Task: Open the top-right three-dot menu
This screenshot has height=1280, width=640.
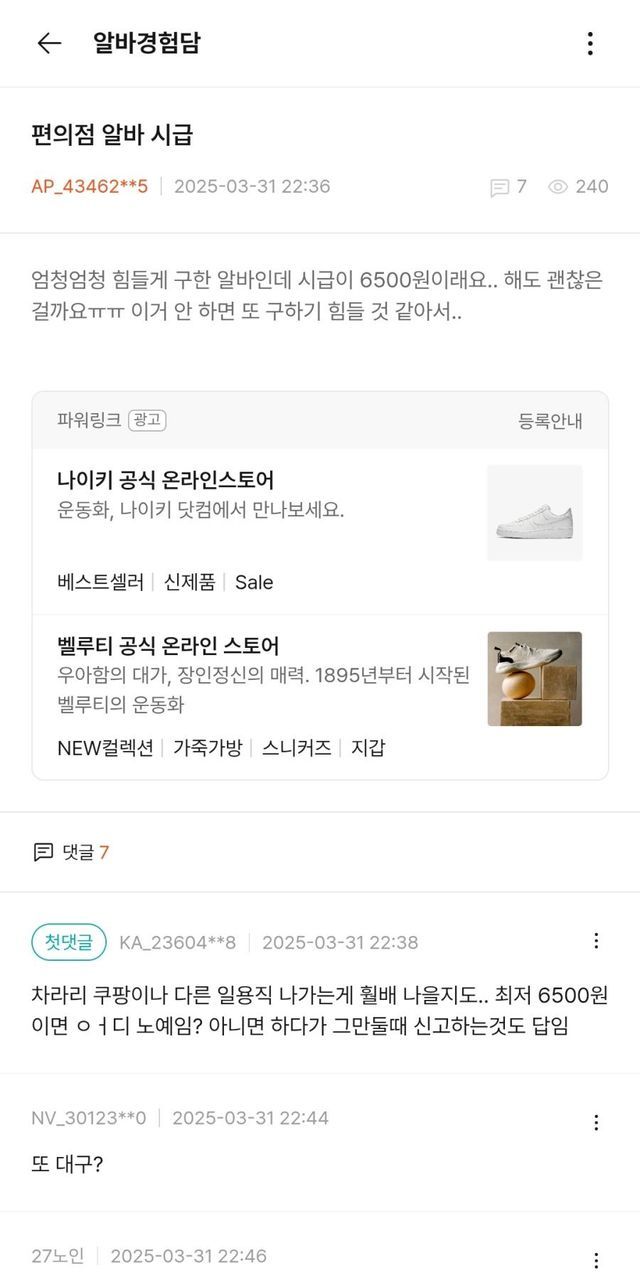Action: pos(590,43)
